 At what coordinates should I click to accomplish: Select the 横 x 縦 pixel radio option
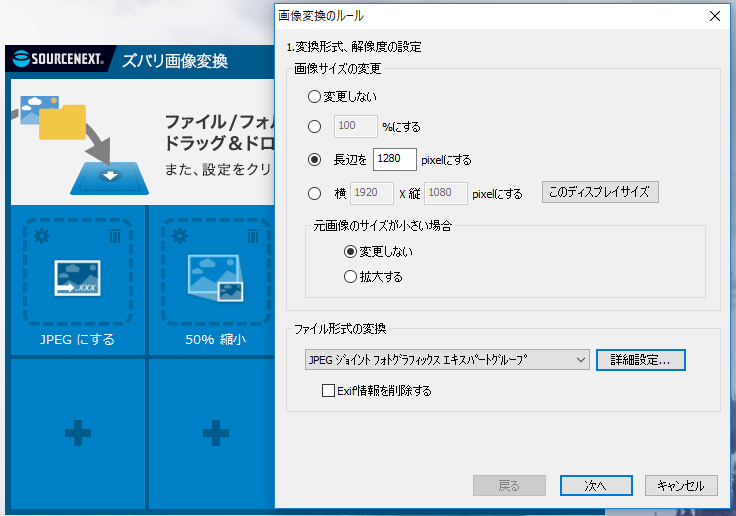click(x=314, y=193)
